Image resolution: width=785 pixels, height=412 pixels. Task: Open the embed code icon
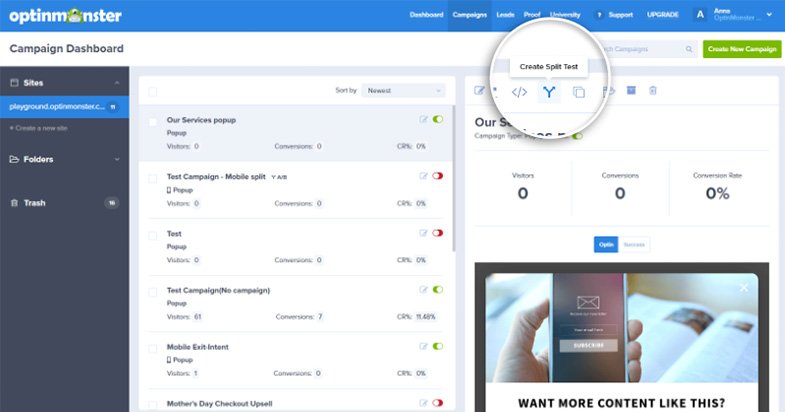point(519,92)
